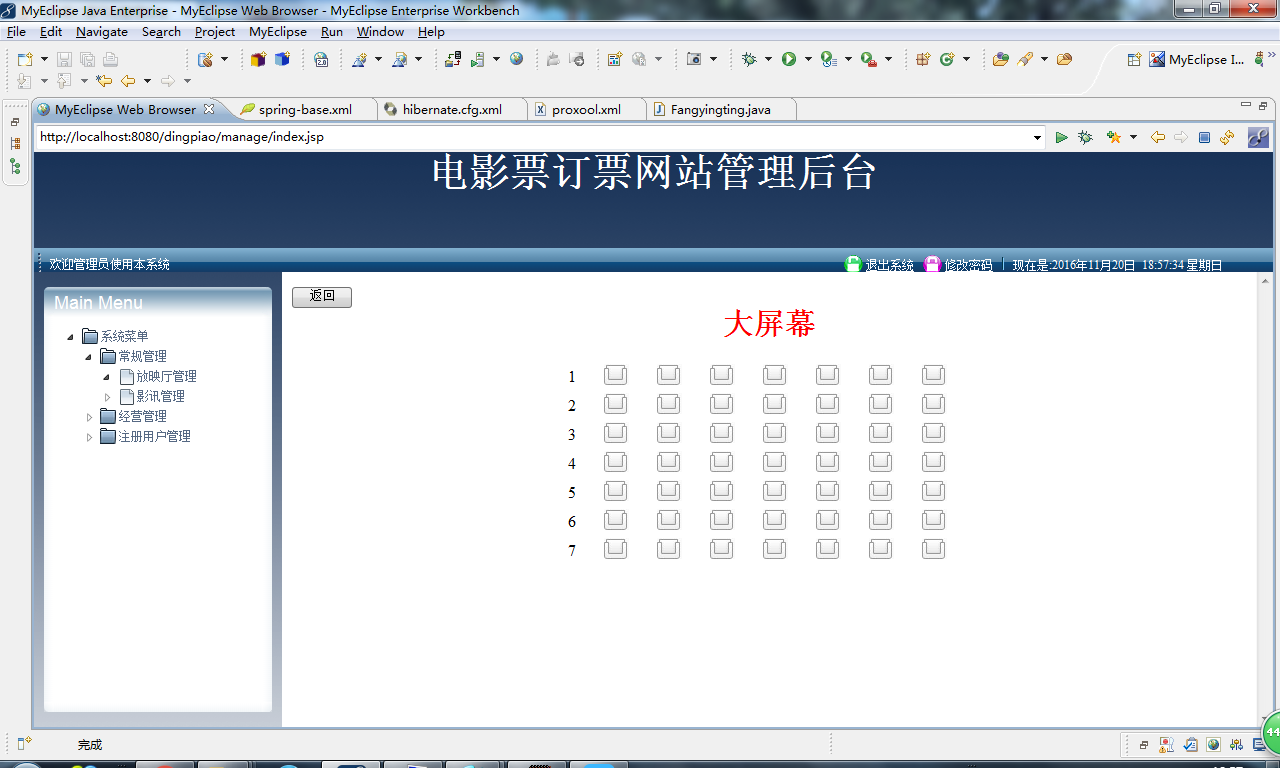
Task: Click the Debug bug toolbar icon
Action: [x=749, y=60]
